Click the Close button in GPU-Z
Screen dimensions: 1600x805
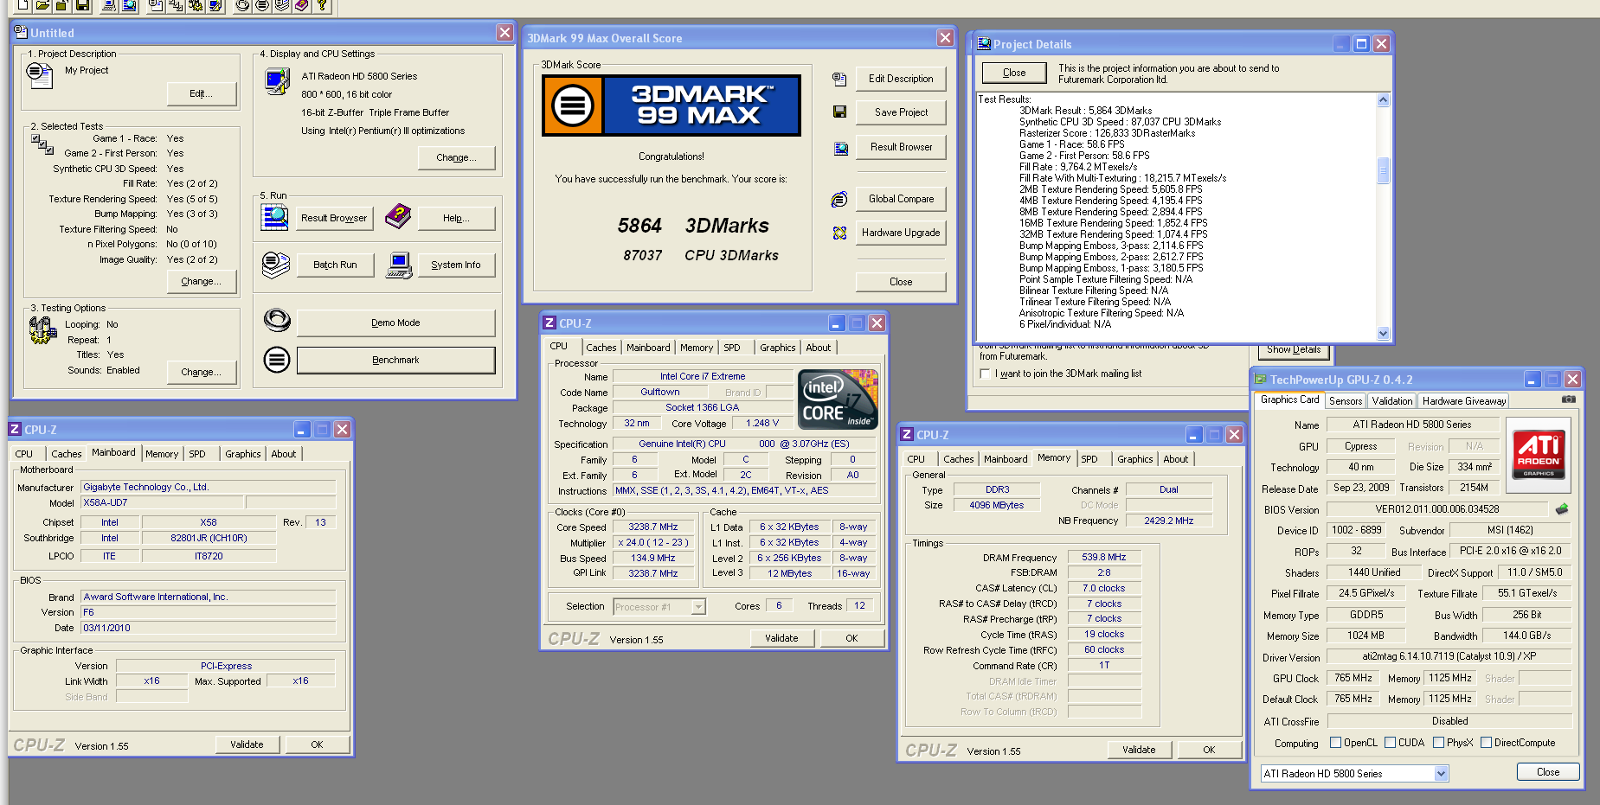[1548, 772]
